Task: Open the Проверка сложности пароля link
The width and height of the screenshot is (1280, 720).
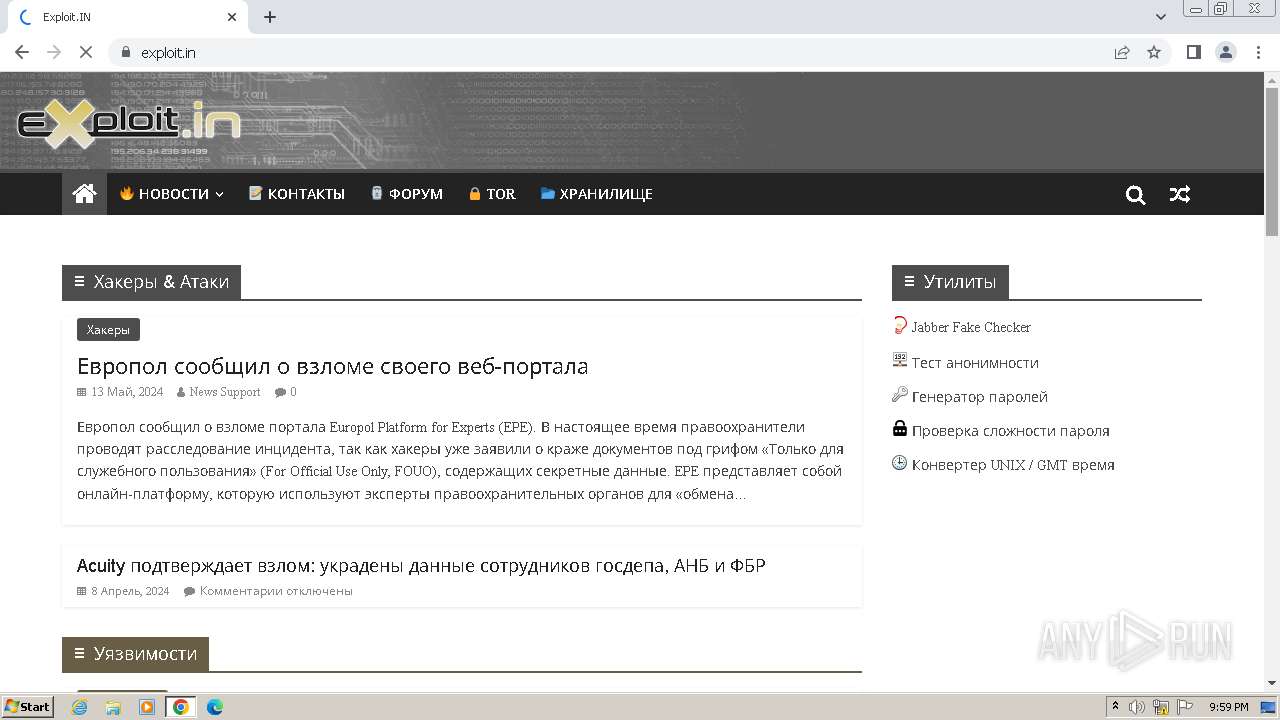Action: [x=1011, y=430]
